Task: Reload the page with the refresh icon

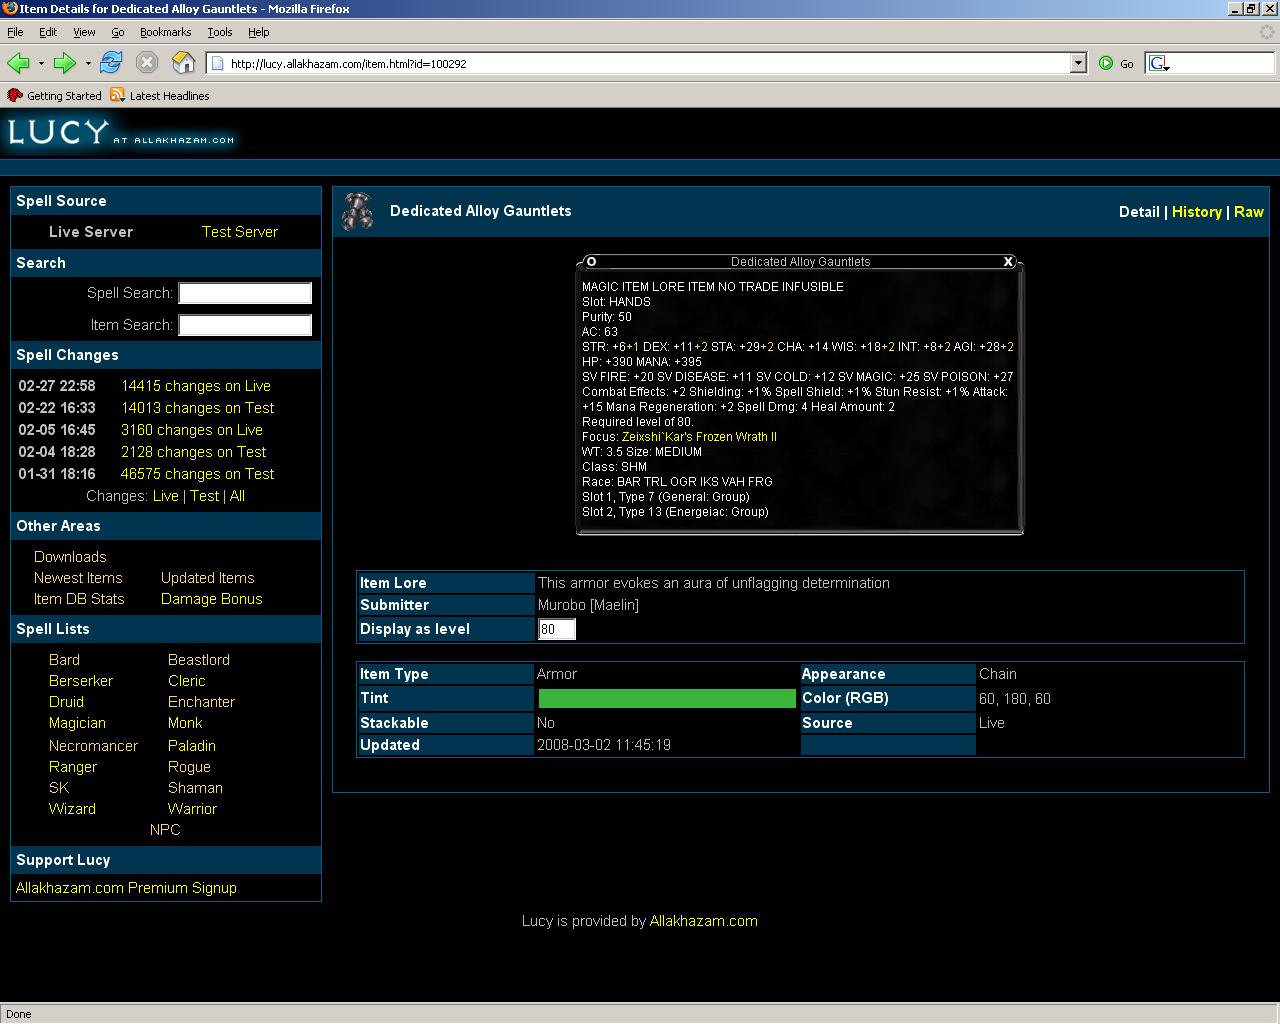Action: click(111, 63)
